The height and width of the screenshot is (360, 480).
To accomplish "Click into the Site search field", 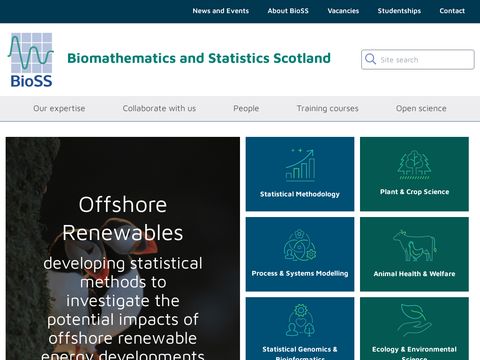I will pyautogui.click(x=418, y=60).
